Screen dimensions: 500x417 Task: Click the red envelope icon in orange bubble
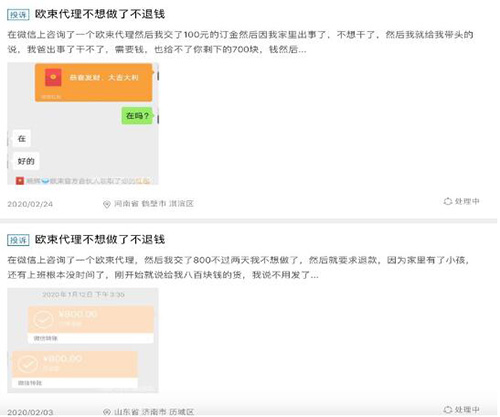[53, 77]
